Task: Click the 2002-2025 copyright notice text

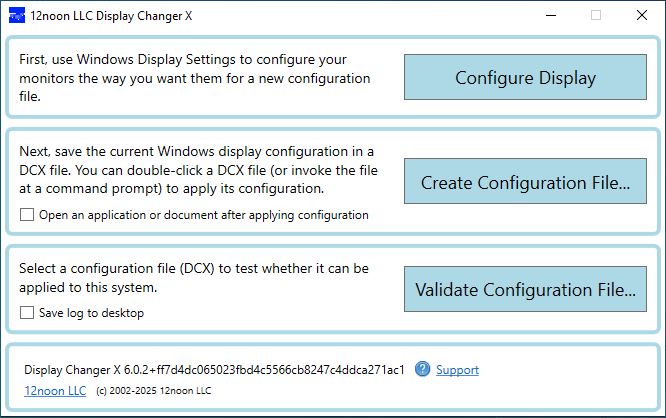Action: 154,391
